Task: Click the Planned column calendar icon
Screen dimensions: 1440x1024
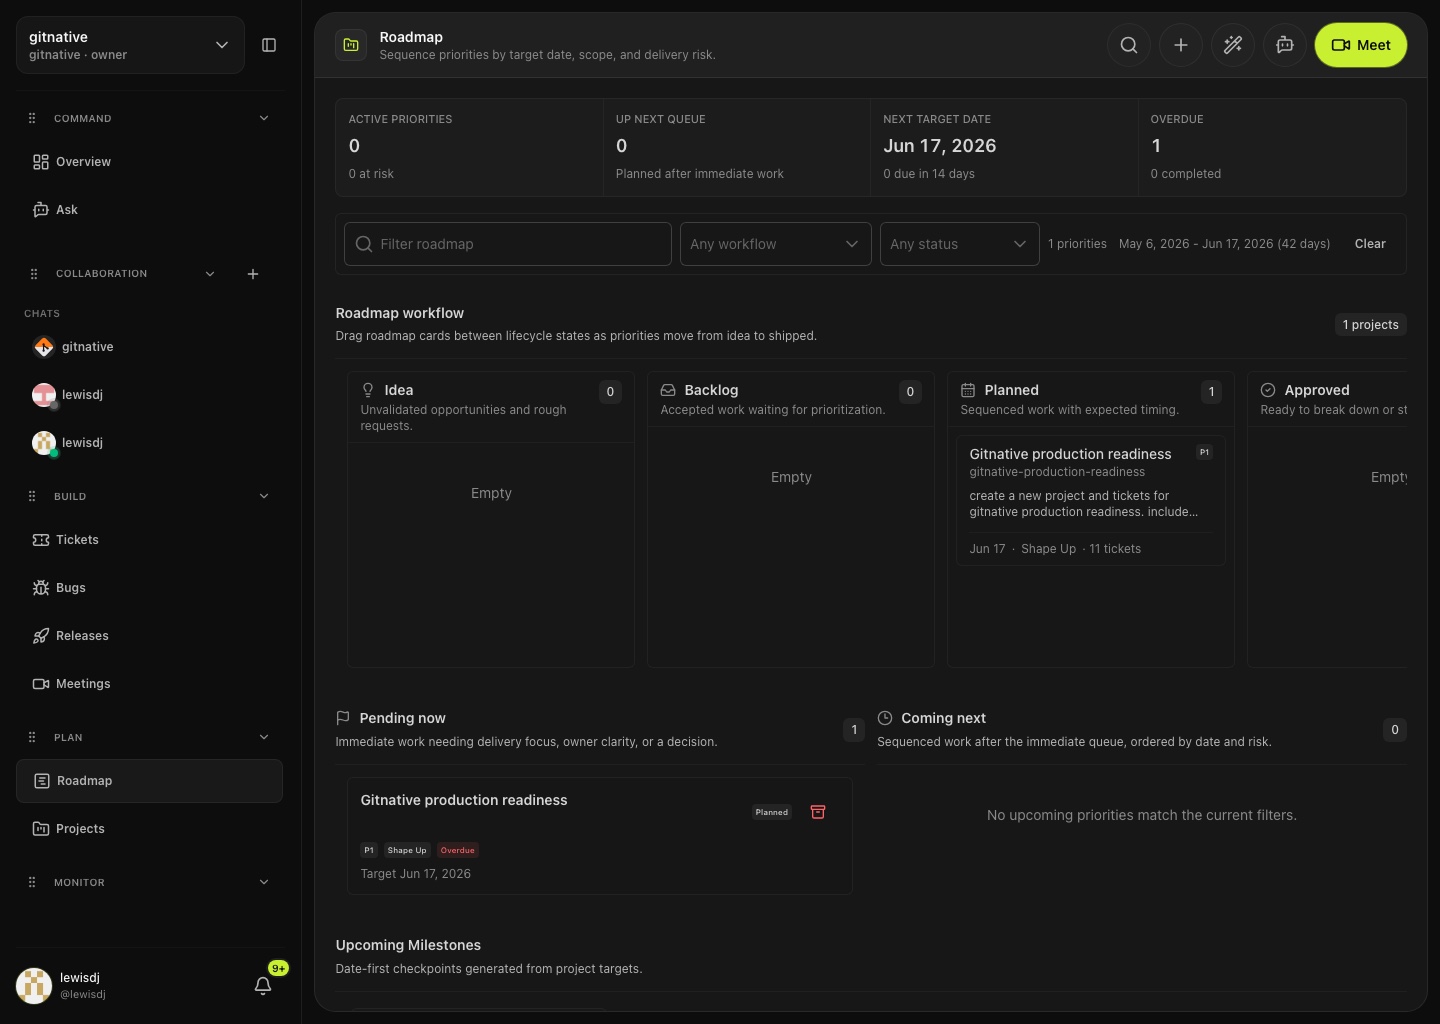Action: pos(968,390)
